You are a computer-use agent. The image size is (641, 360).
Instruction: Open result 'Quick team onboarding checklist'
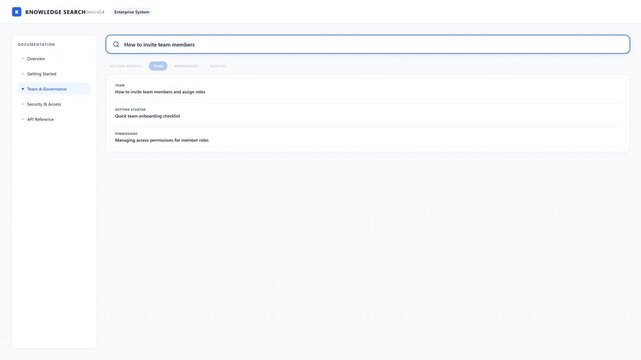(x=368, y=113)
